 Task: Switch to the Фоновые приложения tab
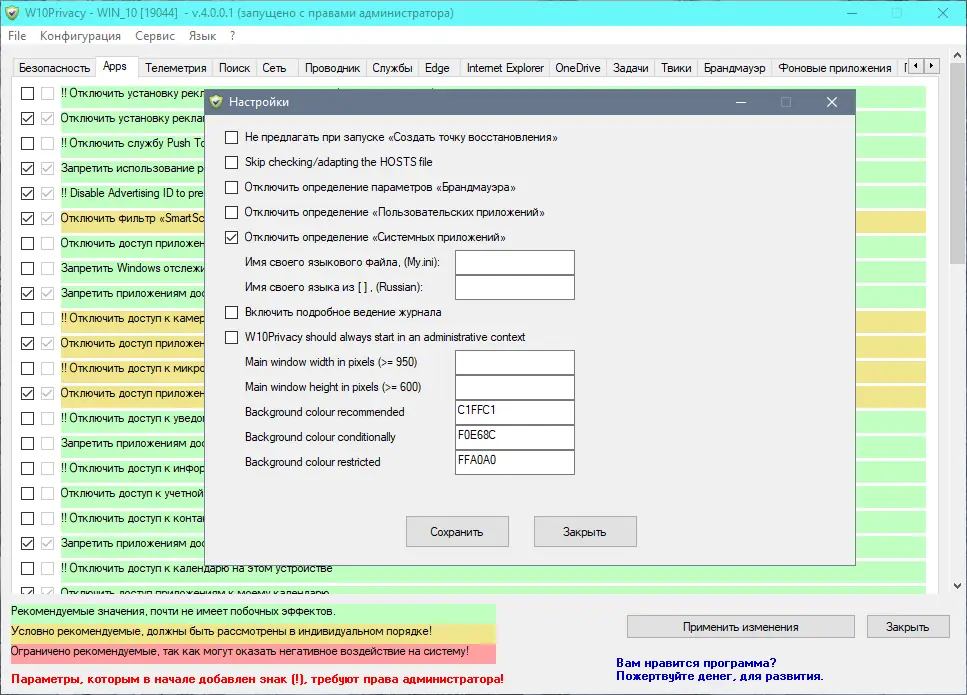tap(835, 68)
